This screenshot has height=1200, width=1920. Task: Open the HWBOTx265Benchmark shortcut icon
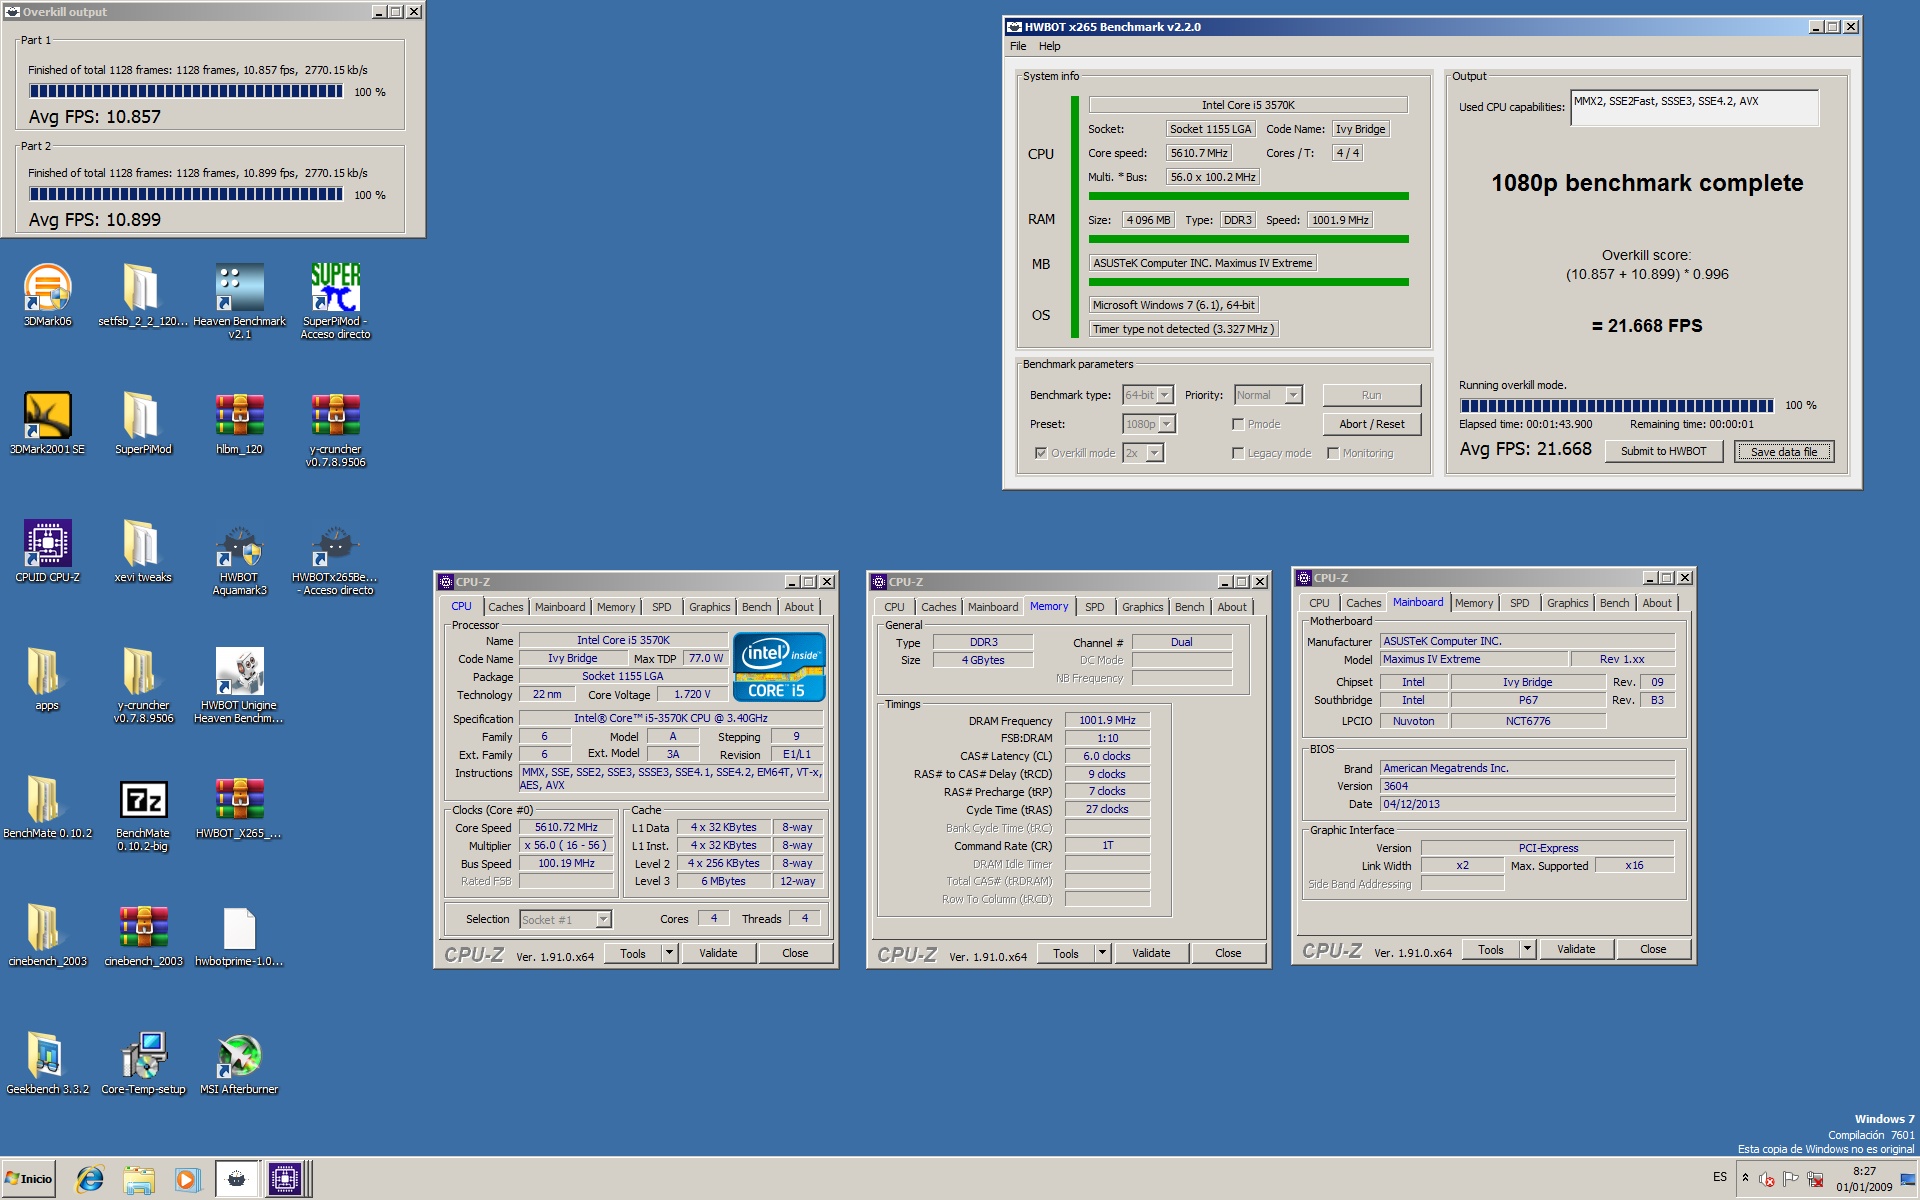[335, 544]
